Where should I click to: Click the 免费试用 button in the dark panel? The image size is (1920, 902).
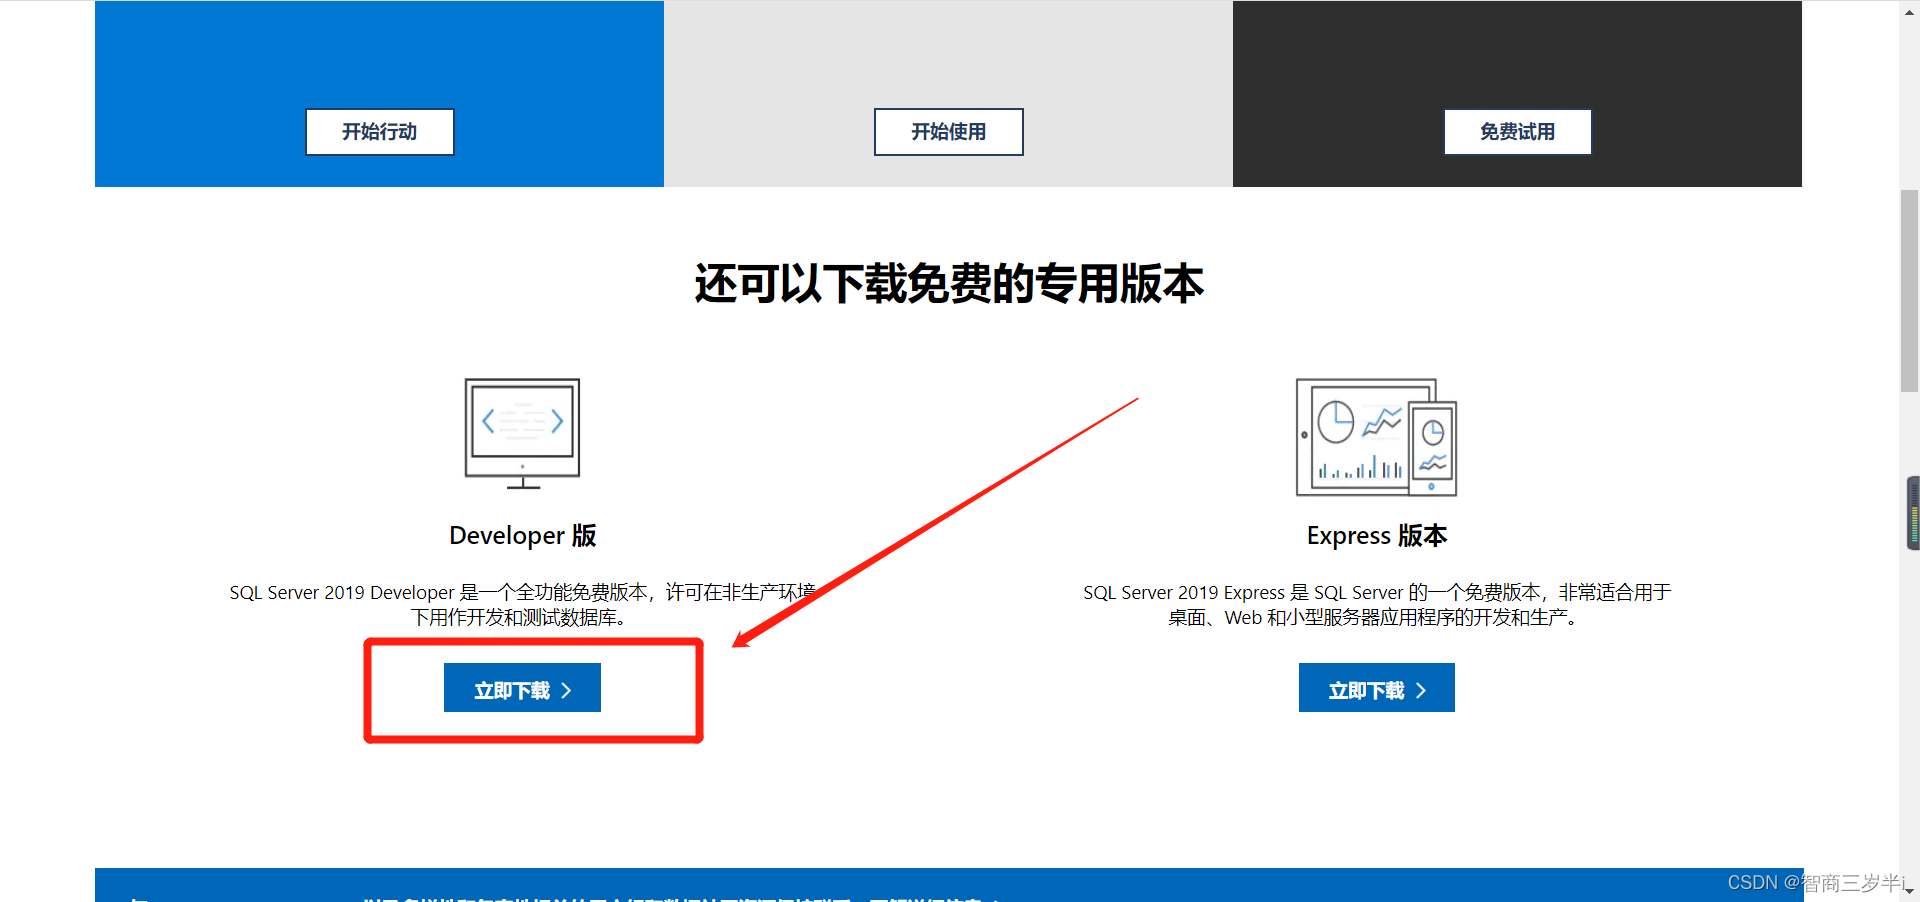point(1518,132)
